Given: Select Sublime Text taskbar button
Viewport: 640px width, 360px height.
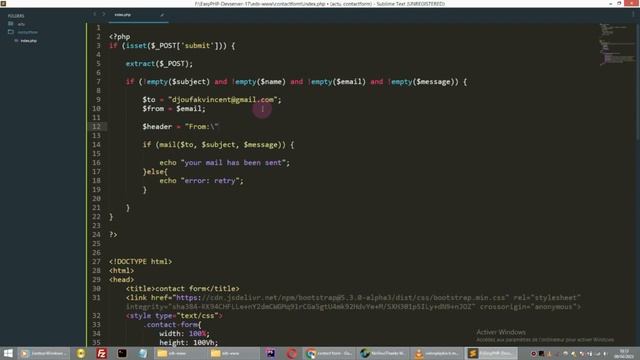Looking at the screenshot, I should (x=490, y=353).
